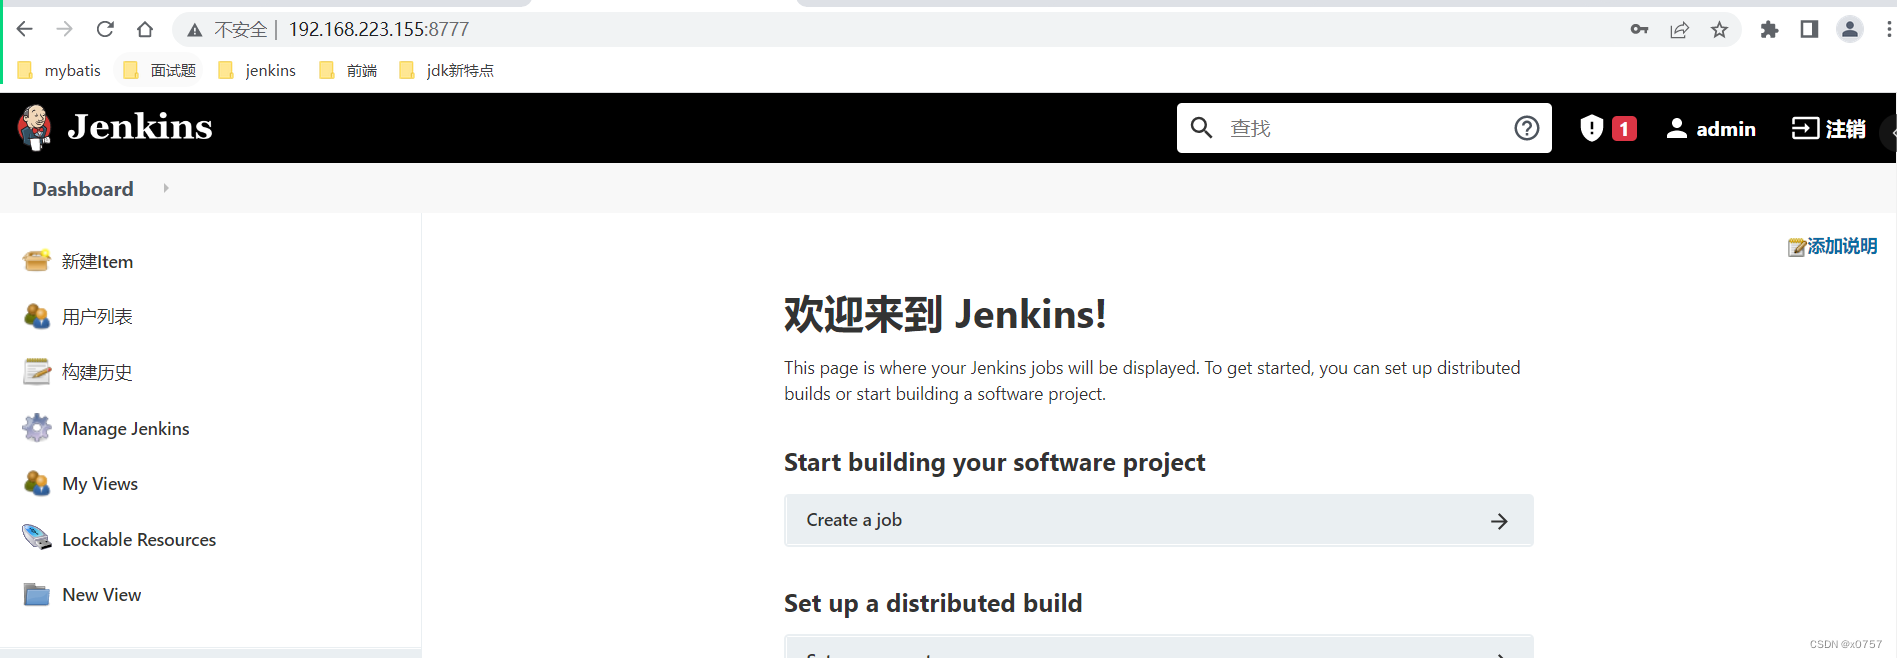The height and width of the screenshot is (658, 1897).
Task: Click the browser forward arrow
Action: click(x=64, y=29)
